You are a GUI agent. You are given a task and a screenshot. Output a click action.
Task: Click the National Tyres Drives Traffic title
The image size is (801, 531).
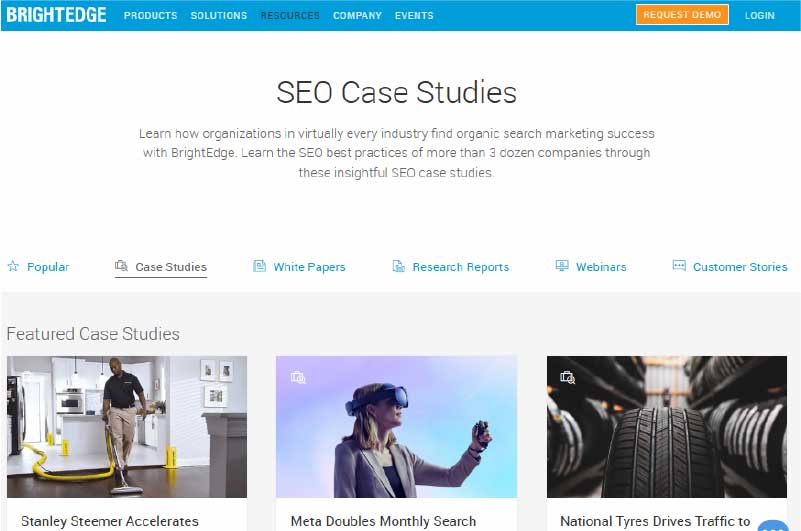(655, 521)
